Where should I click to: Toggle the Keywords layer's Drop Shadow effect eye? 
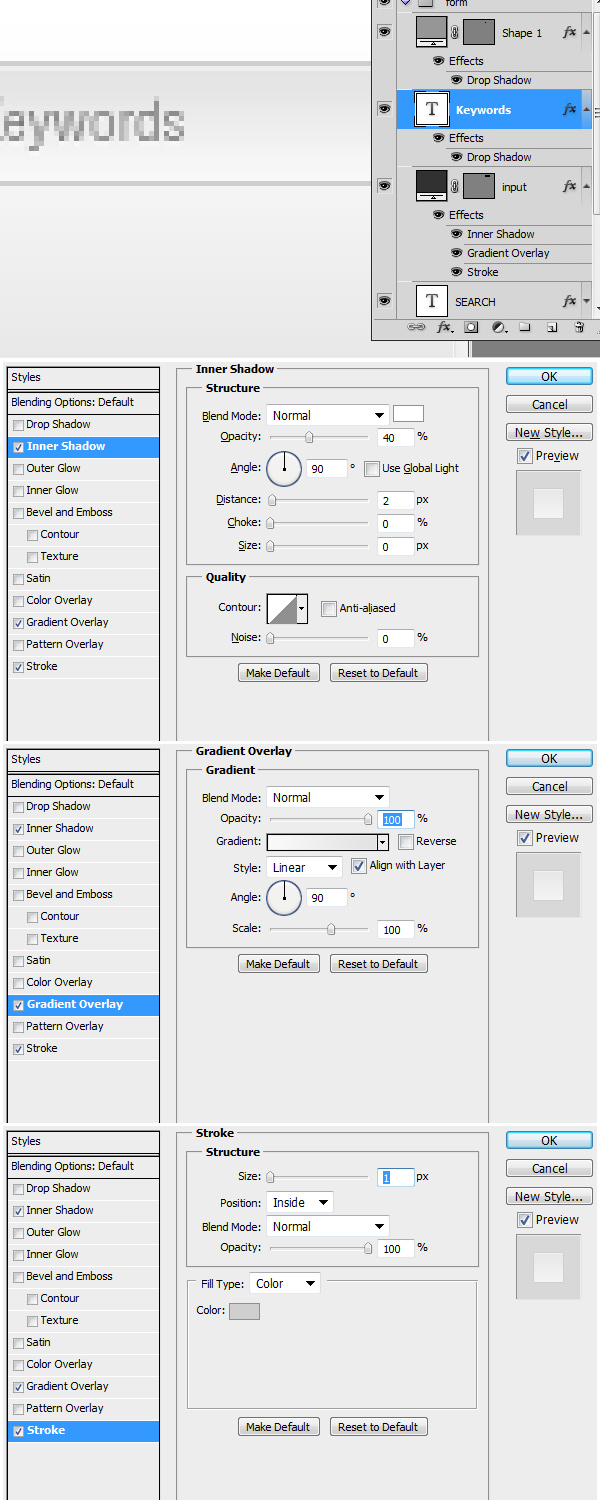(457, 157)
